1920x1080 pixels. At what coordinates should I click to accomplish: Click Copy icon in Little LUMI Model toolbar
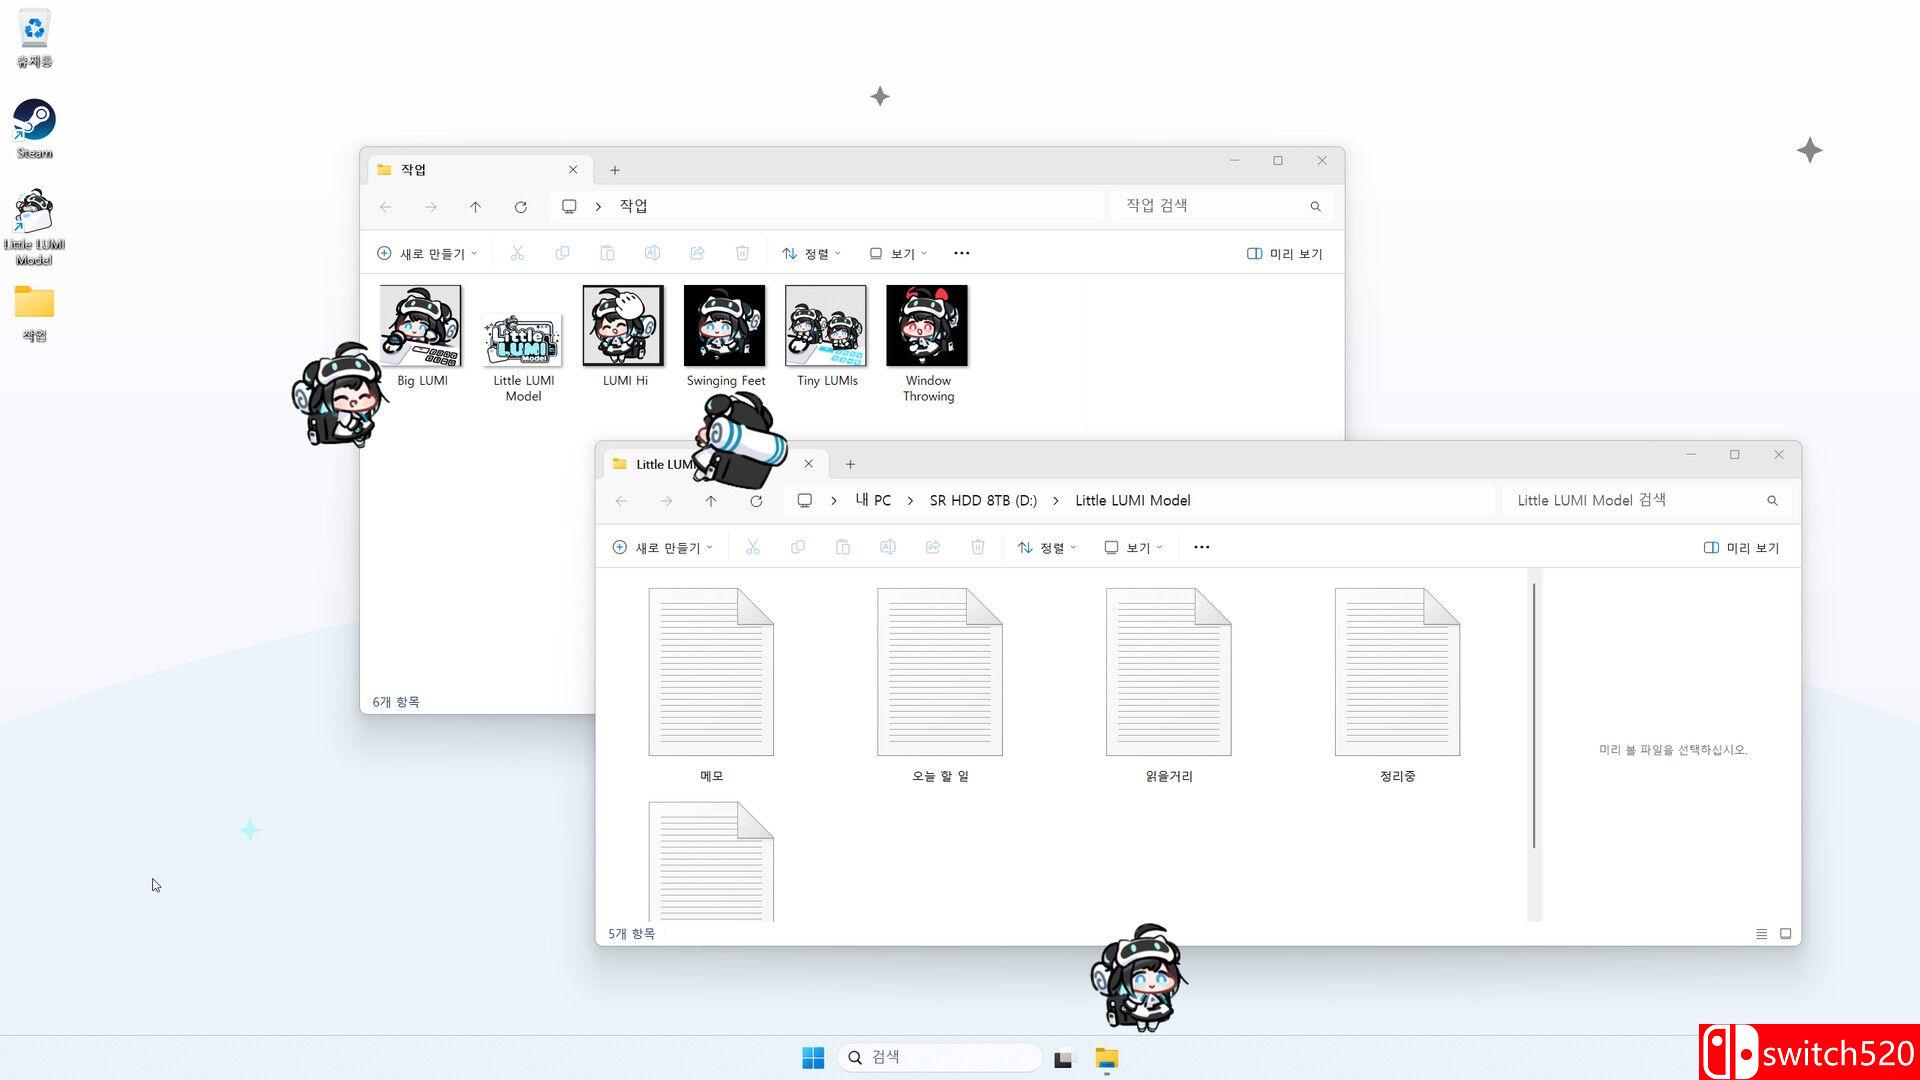pyautogui.click(x=798, y=547)
